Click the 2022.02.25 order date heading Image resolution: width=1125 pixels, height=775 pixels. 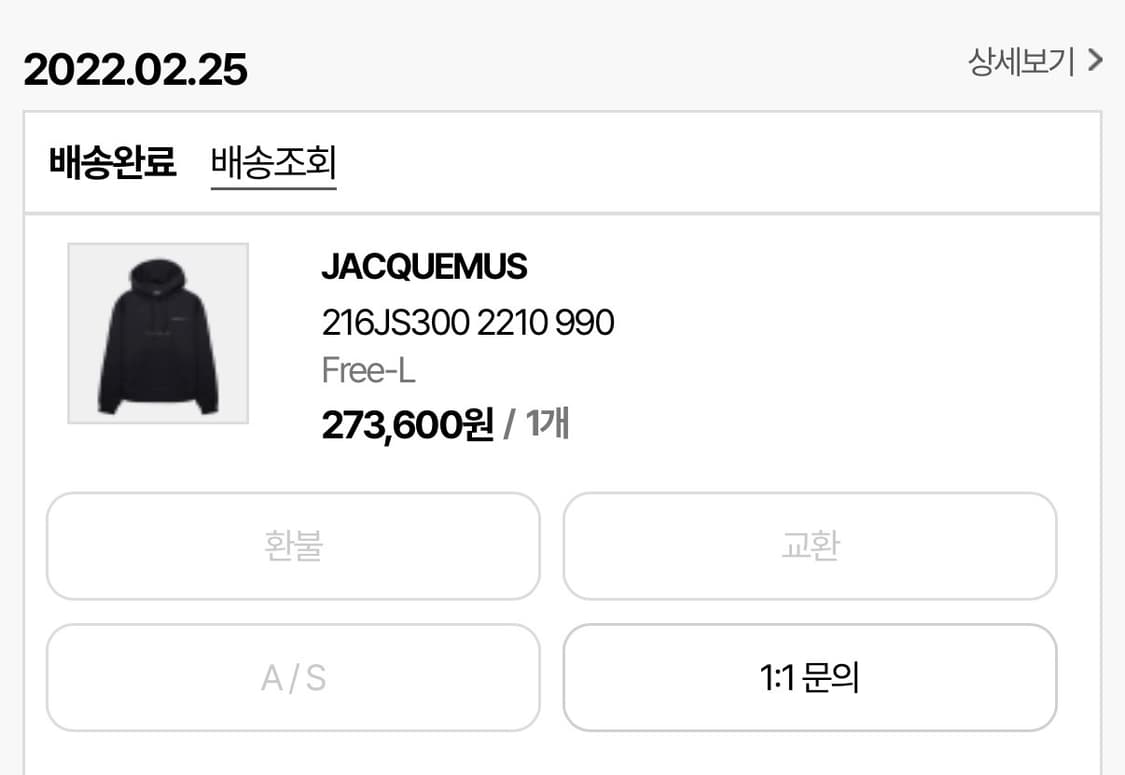tap(135, 70)
